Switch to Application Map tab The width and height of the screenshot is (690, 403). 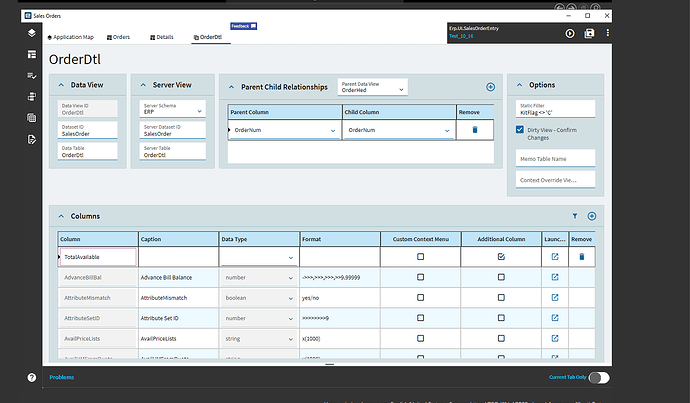click(71, 37)
